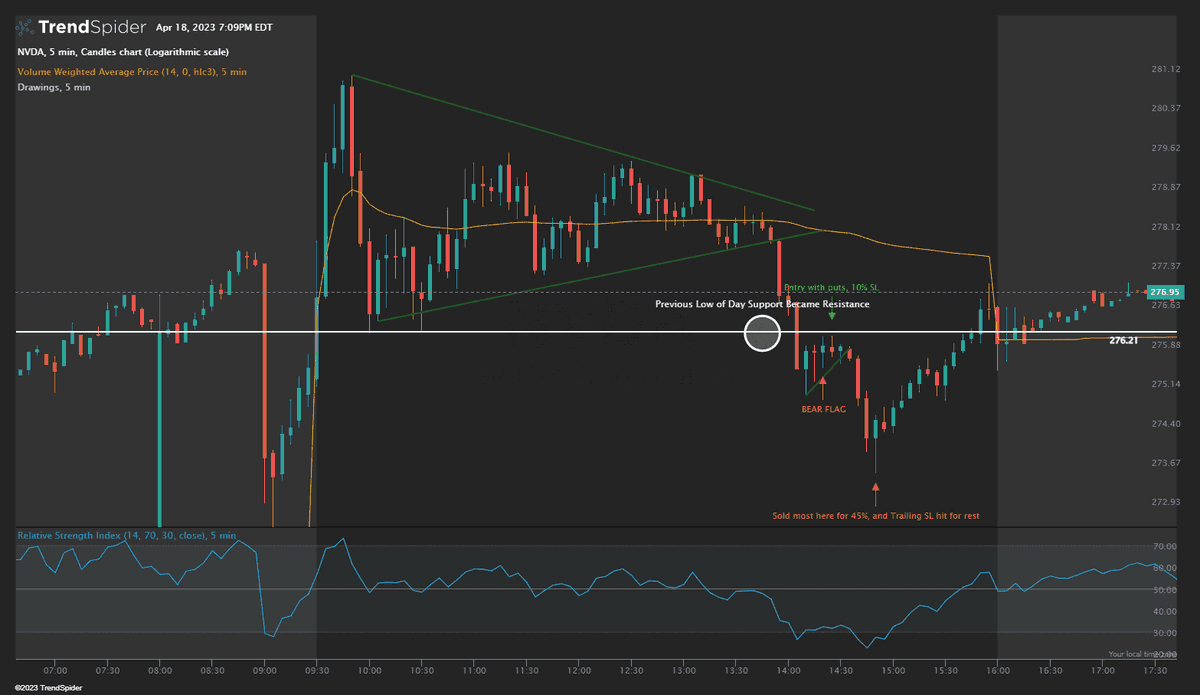The image size is (1200, 695).
Task: Click the 09:00 time axis label
Action: pyautogui.click(x=265, y=670)
